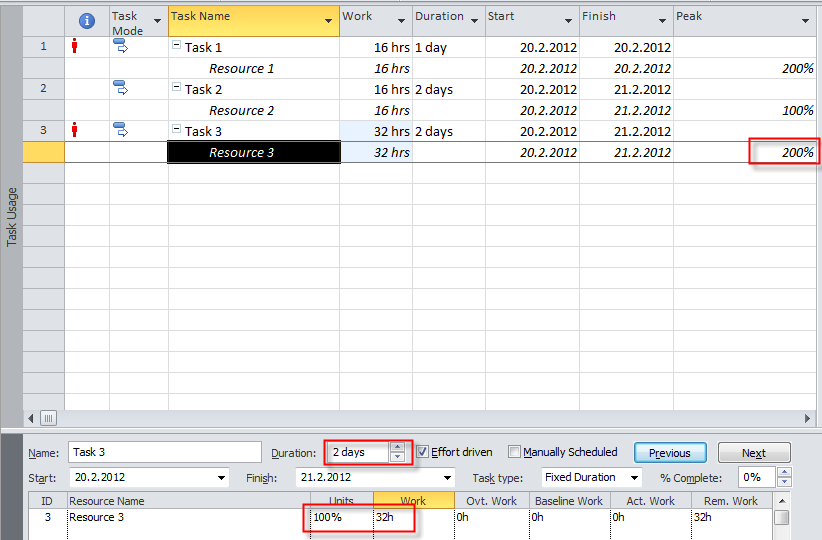Image resolution: width=822 pixels, height=540 pixels.
Task: Click the Previous button
Action: [669, 453]
